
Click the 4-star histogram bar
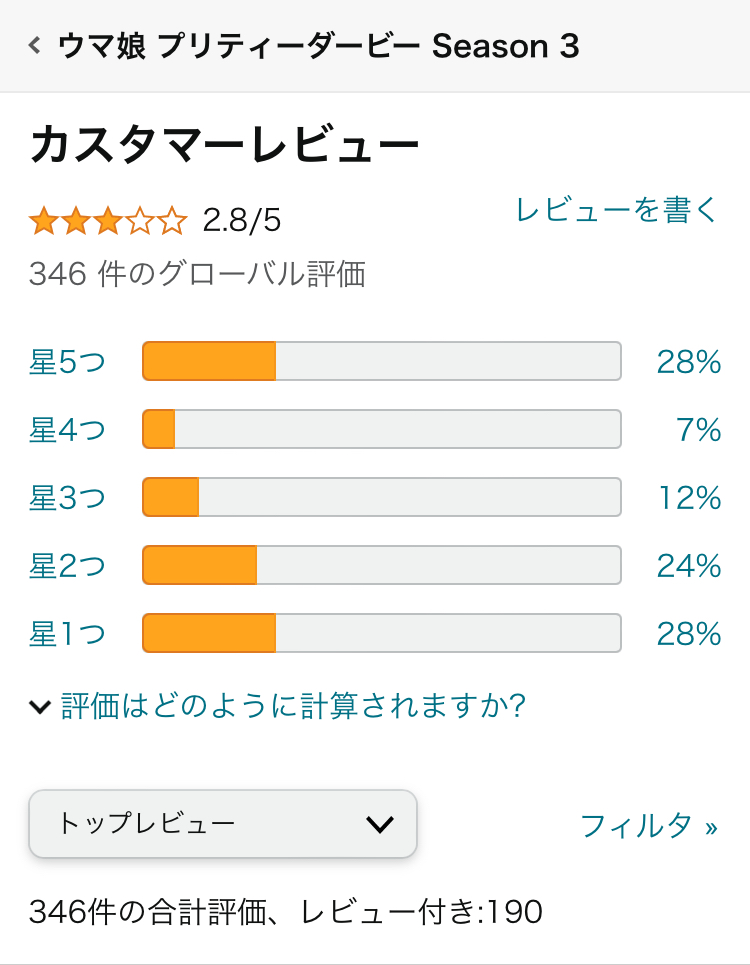tap(382, 429)
